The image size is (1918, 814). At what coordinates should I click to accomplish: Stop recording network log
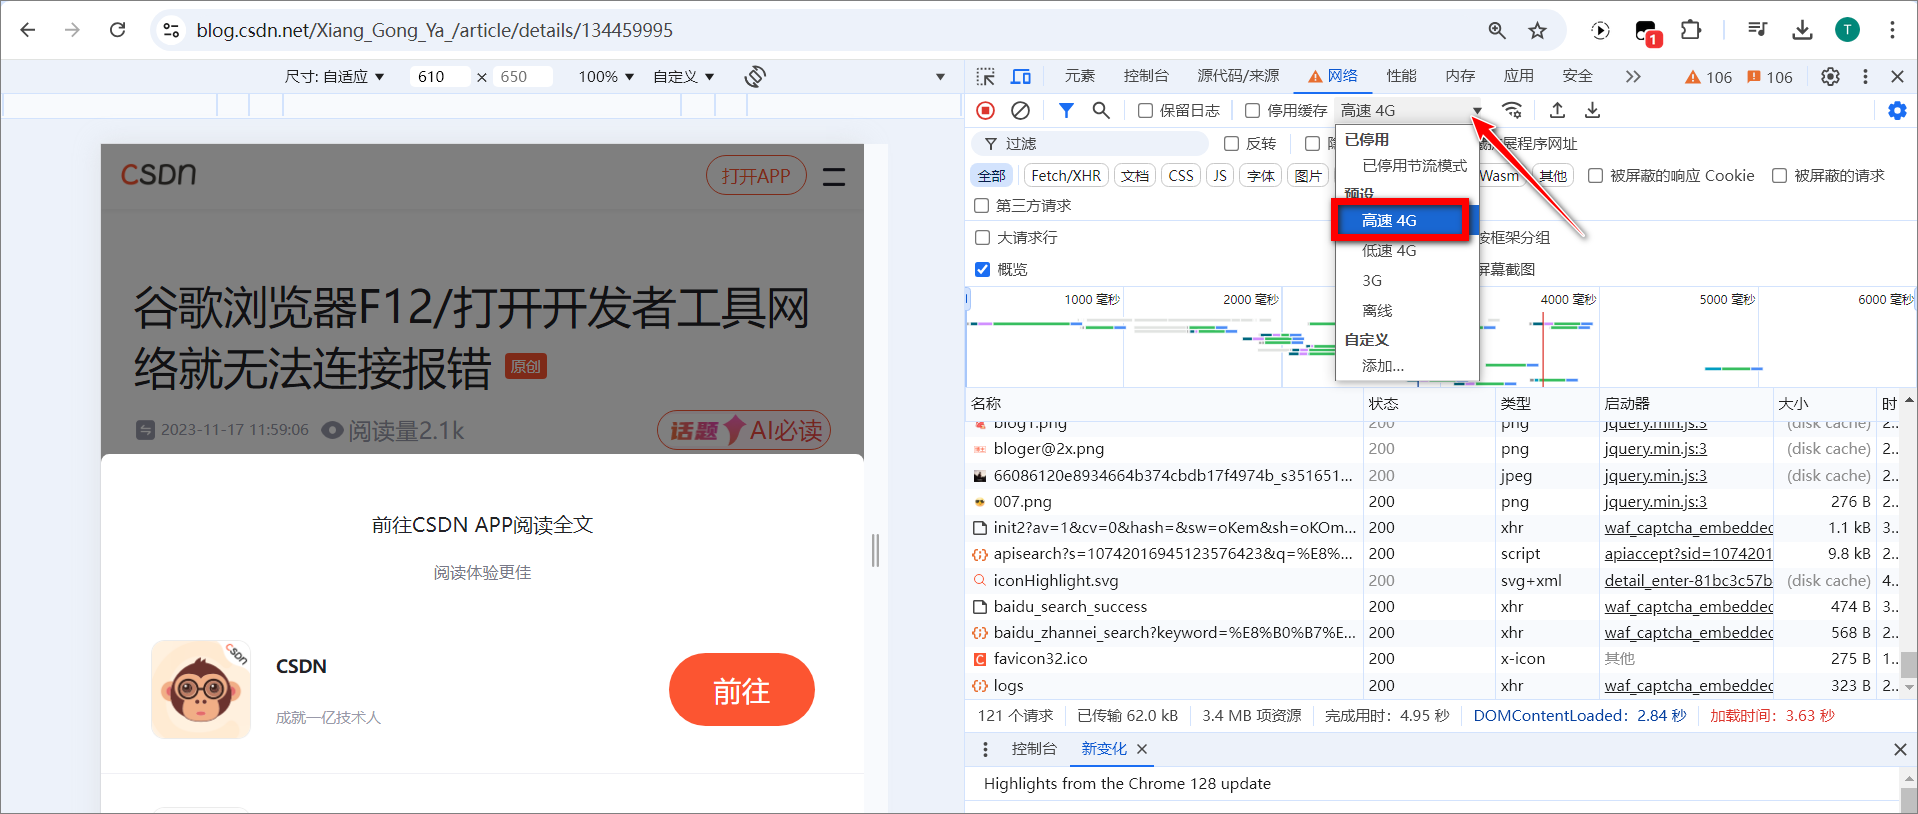point(986,110)
